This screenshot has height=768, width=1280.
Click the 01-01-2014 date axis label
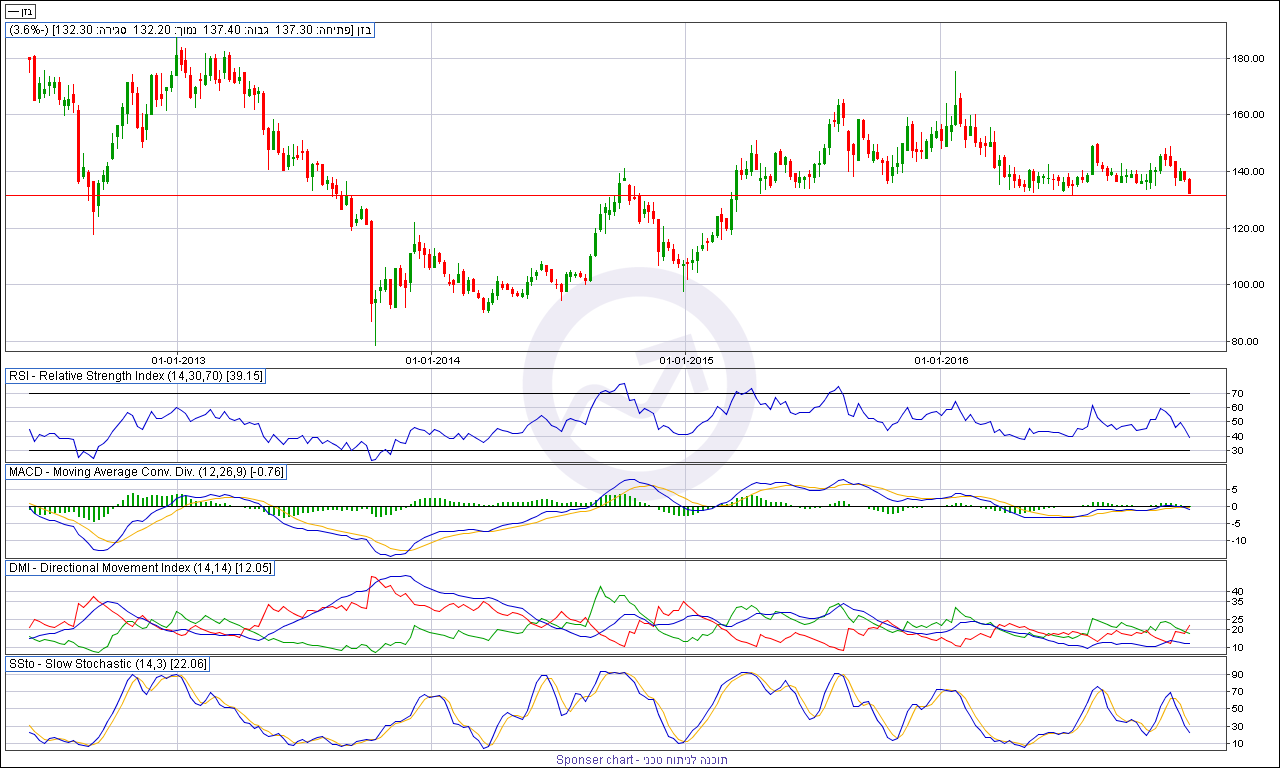433,359
